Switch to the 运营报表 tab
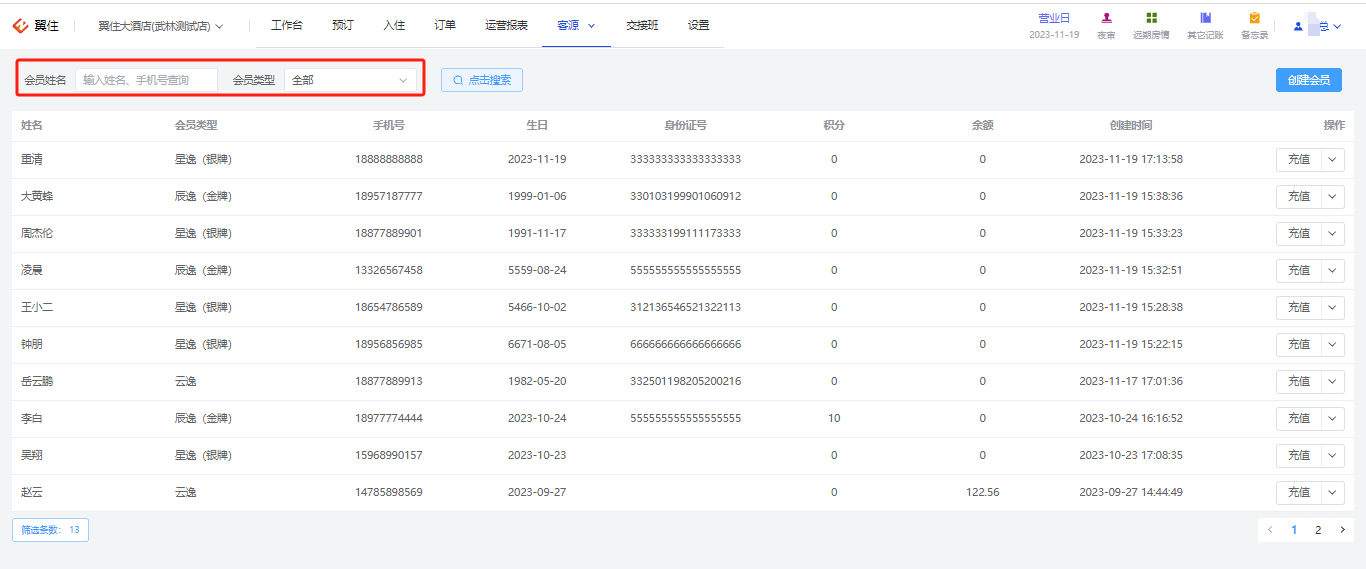This screenshot has width=1366, height=569. click(506, 25)
